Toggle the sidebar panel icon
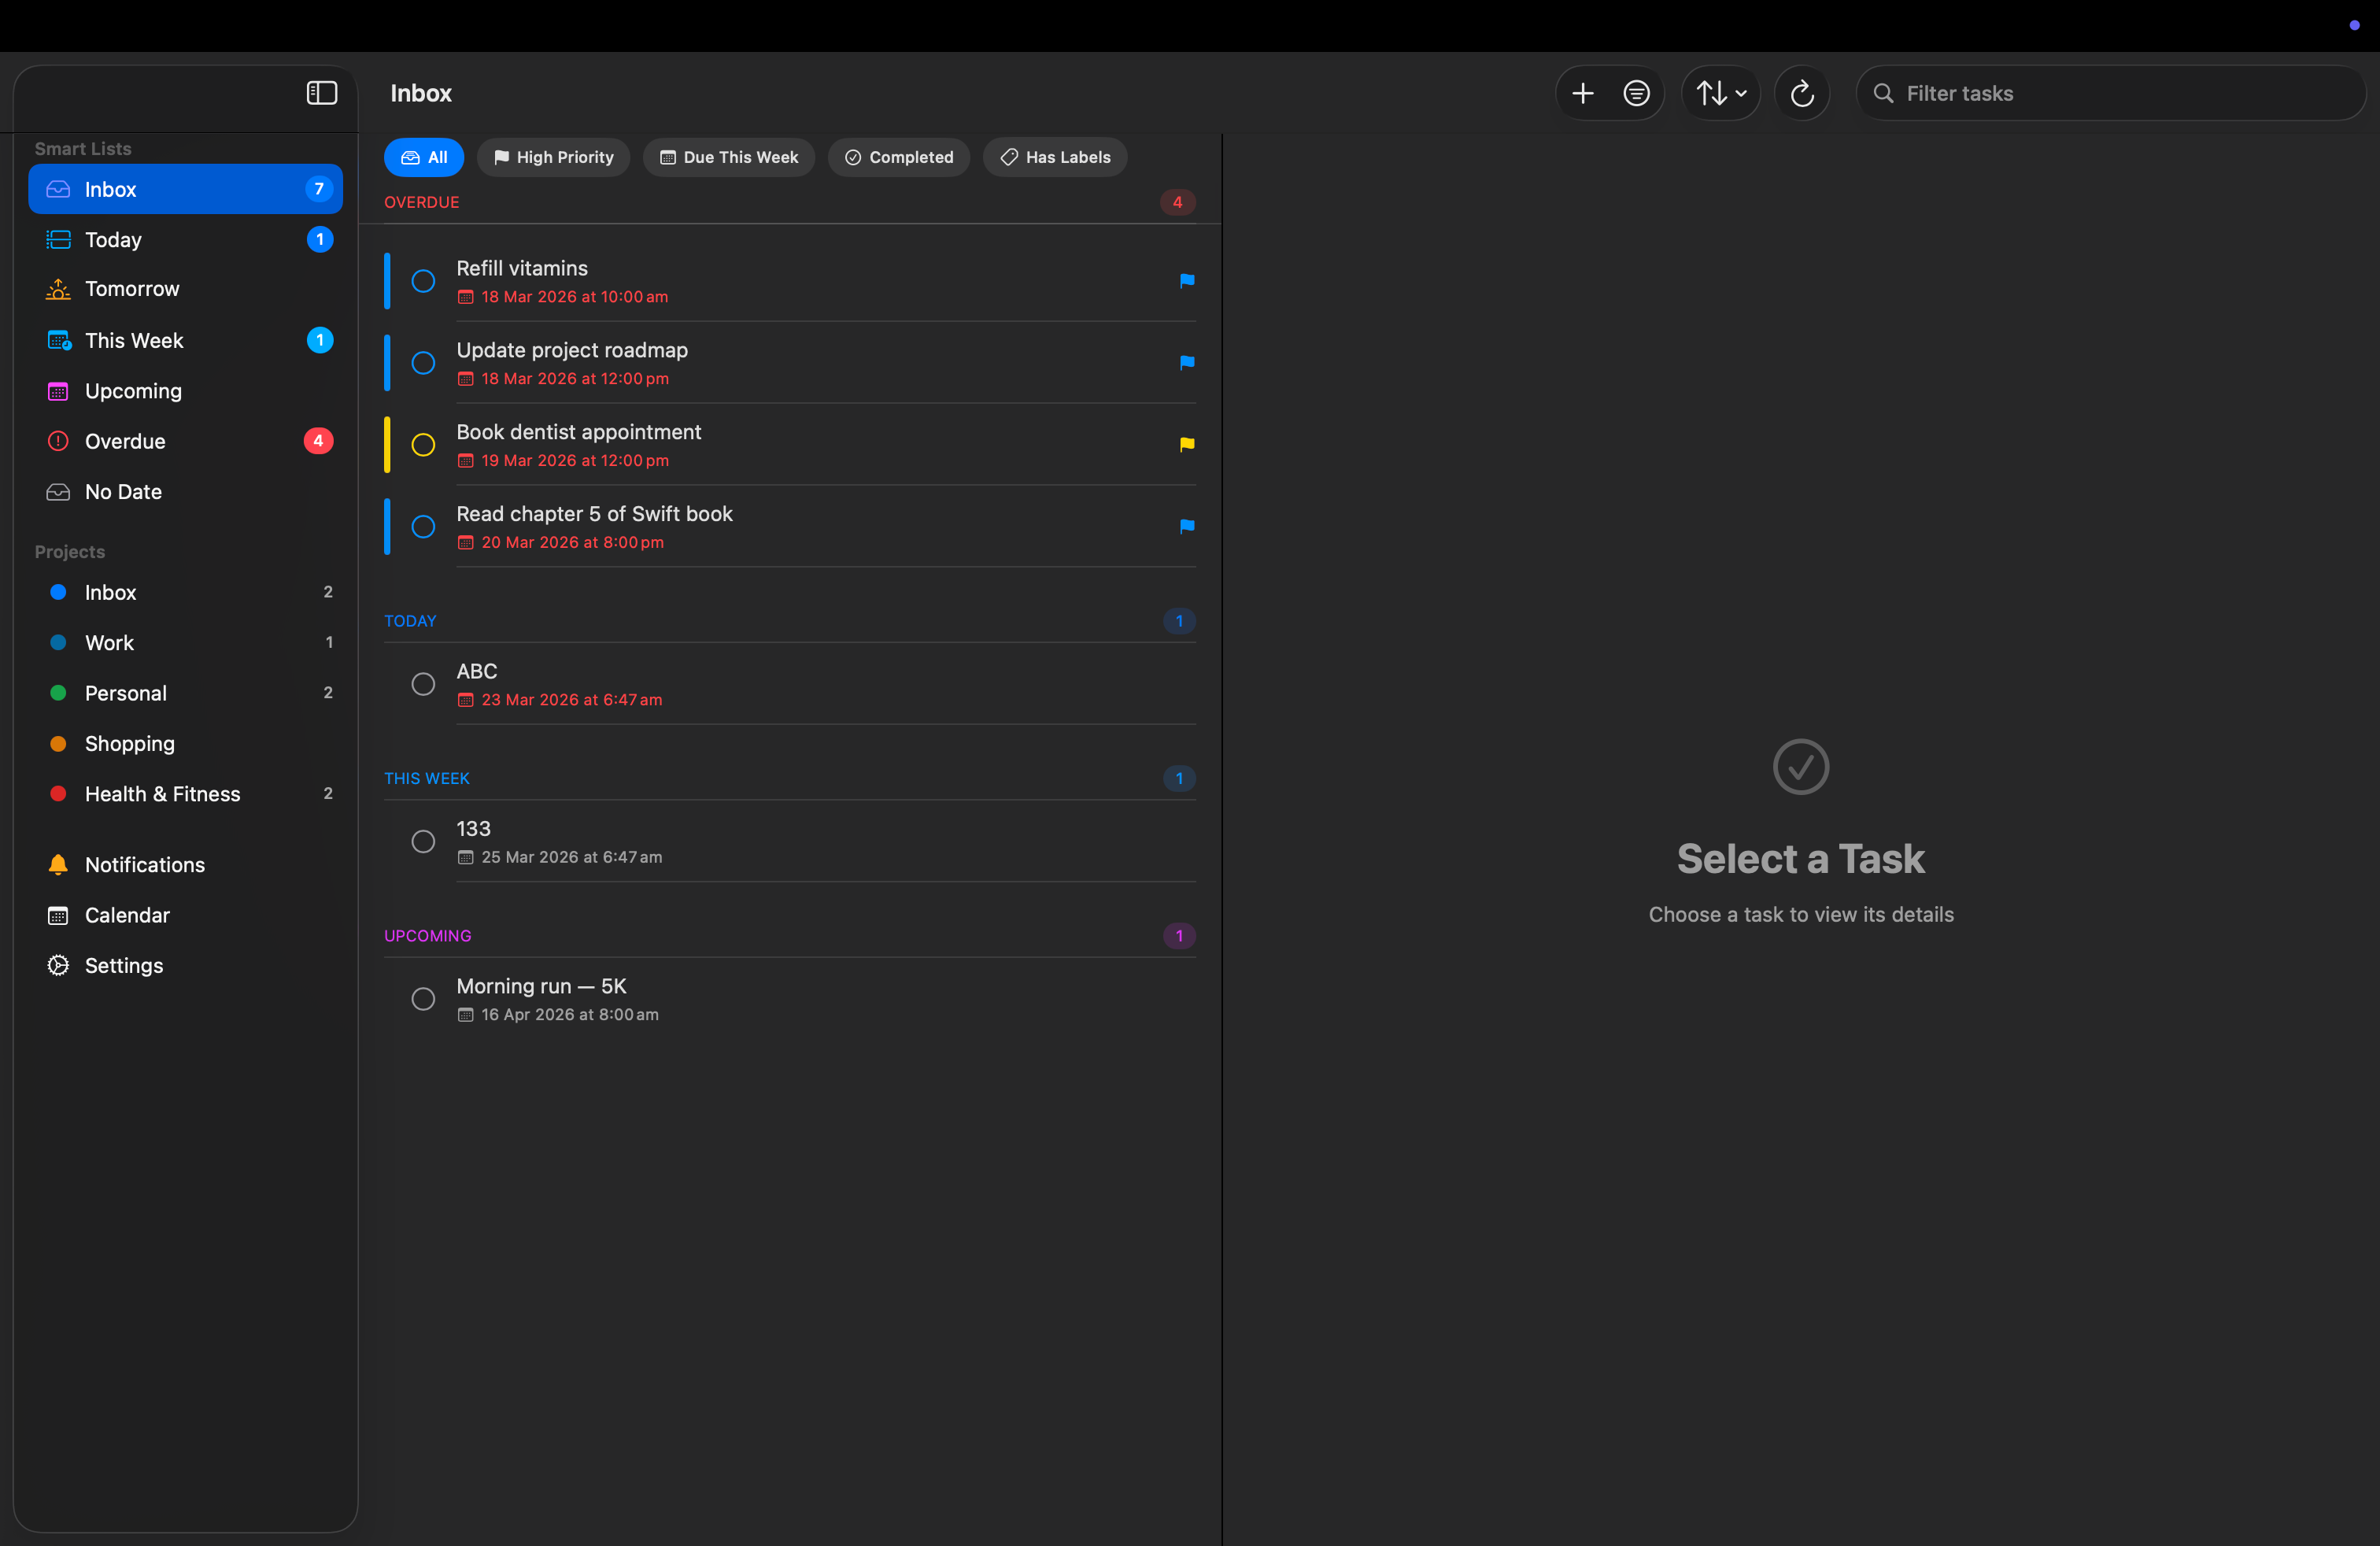Viewport: 2380px width, 1546px height. tap(321, 93)
